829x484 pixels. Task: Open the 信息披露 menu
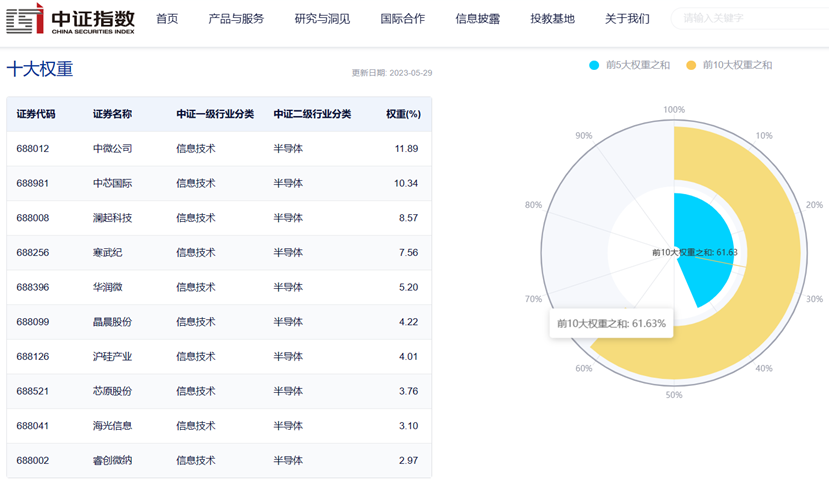[477, 19]
